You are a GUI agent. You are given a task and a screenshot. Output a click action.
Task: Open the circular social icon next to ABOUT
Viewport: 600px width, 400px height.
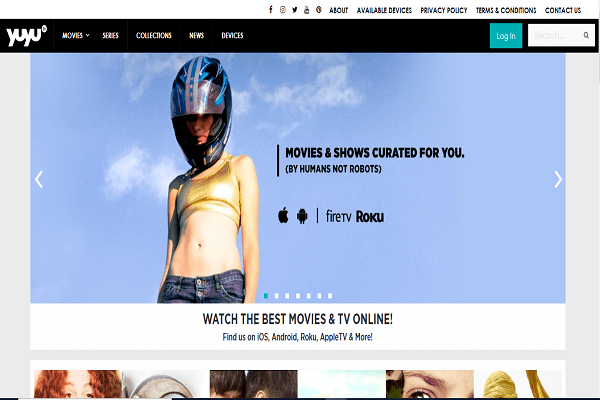coord(318,10)
